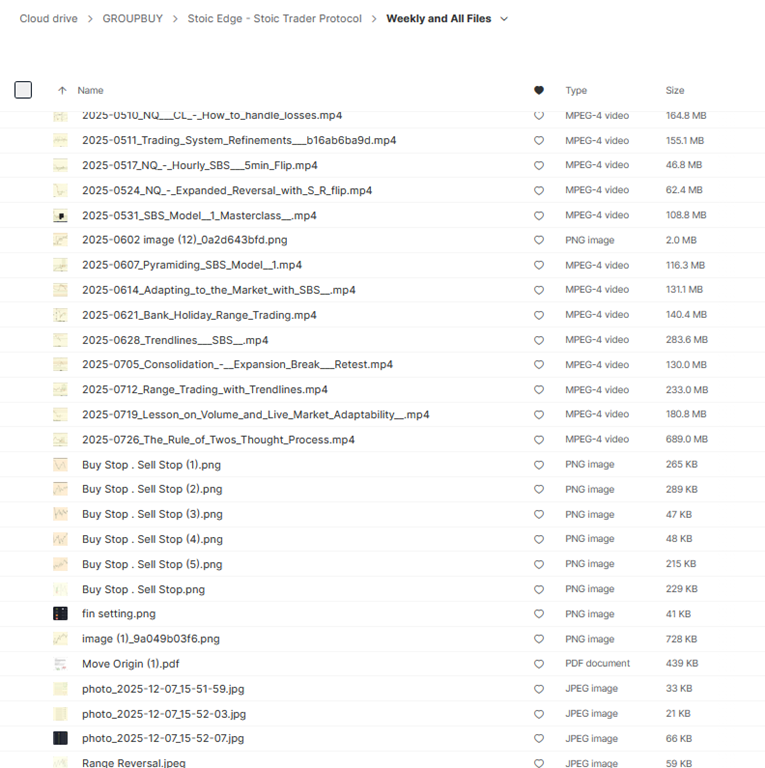Sort files by Size column

click(x=675, y=90)
